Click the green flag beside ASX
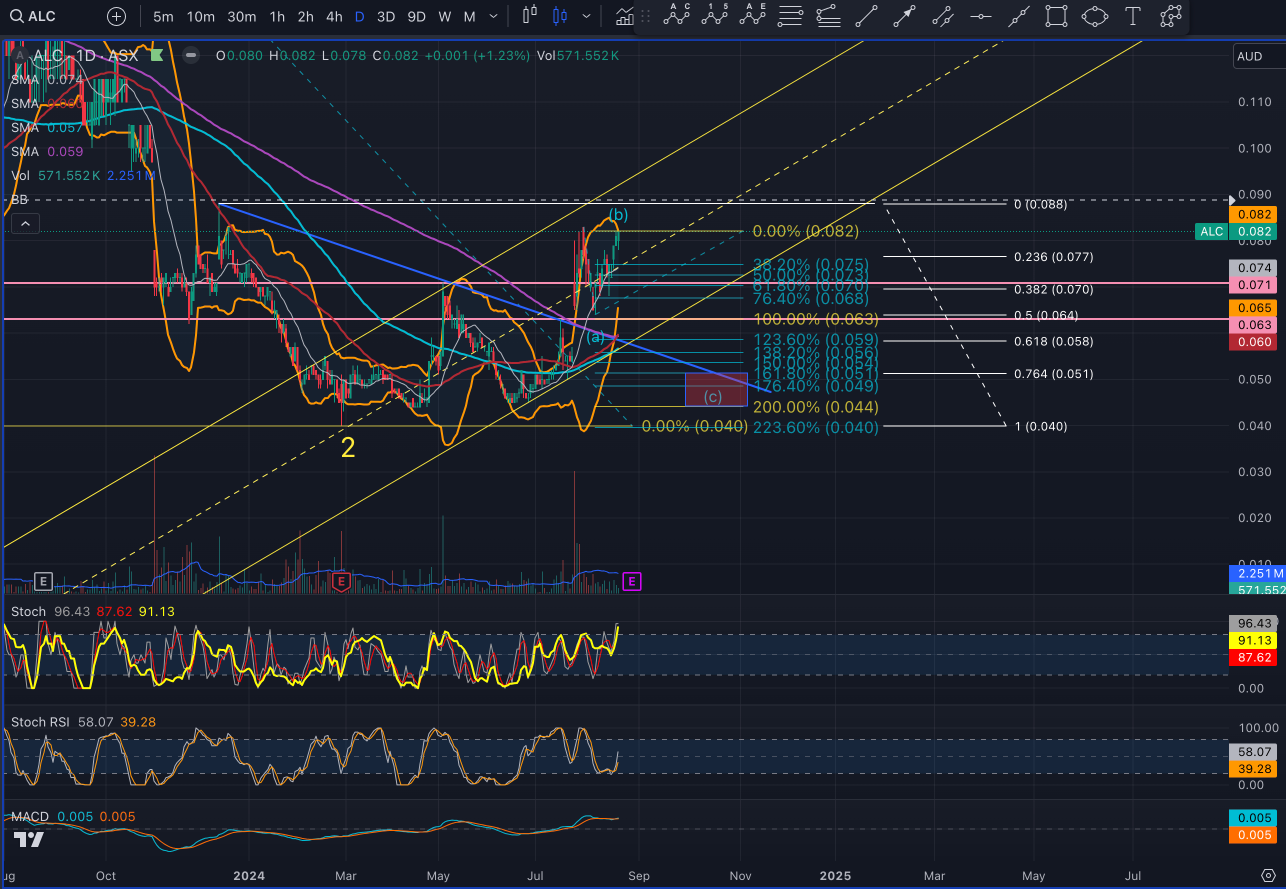The image size is (1286, 889). (156, 56)
